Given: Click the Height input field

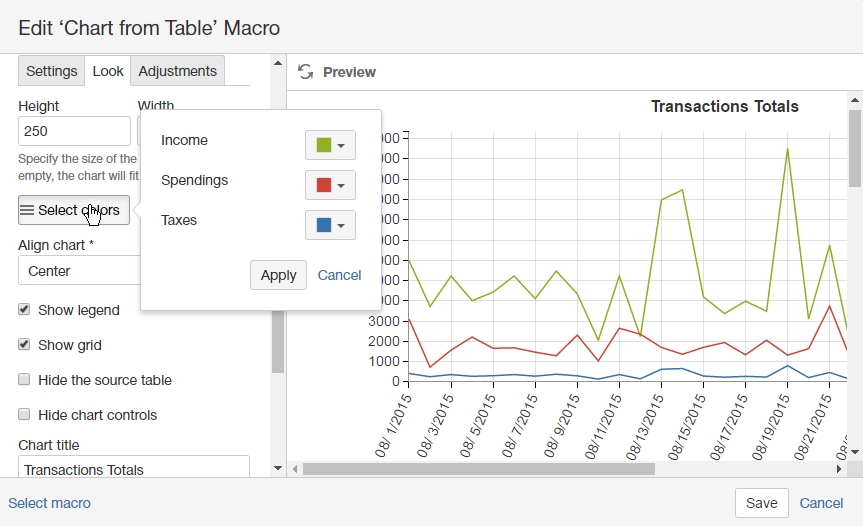Looking at the screenshot, I should click(74, 131).
